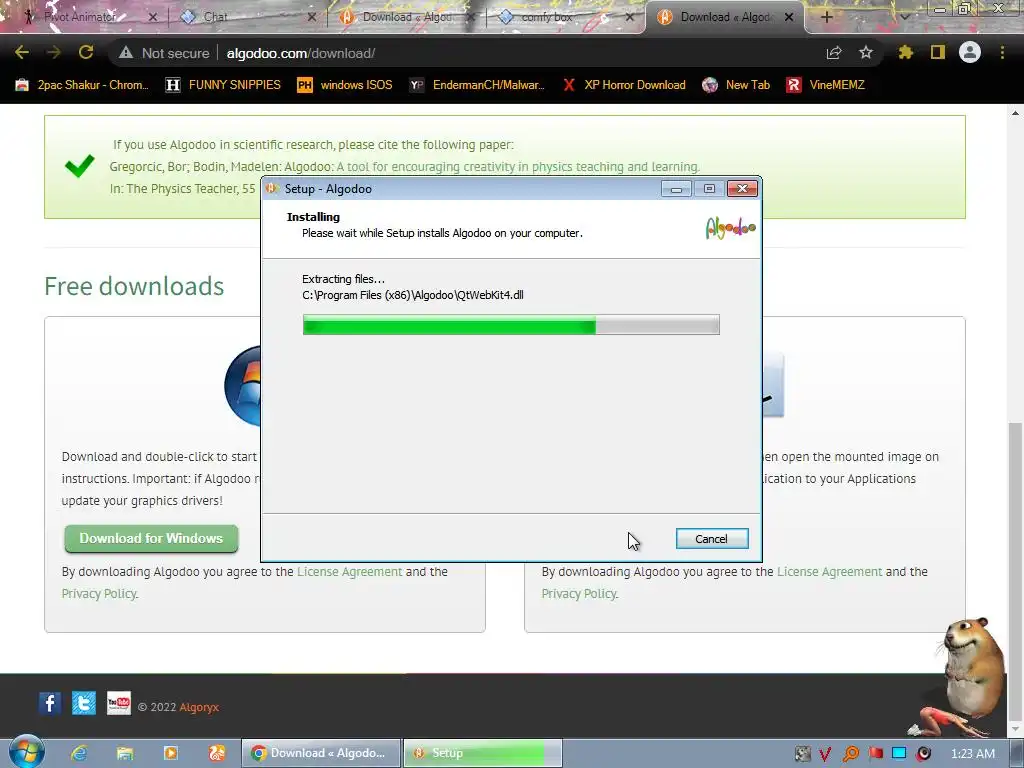Open the Windows Start menu orb
This screenshot has height=768, width=1024.
click(26, 752)
